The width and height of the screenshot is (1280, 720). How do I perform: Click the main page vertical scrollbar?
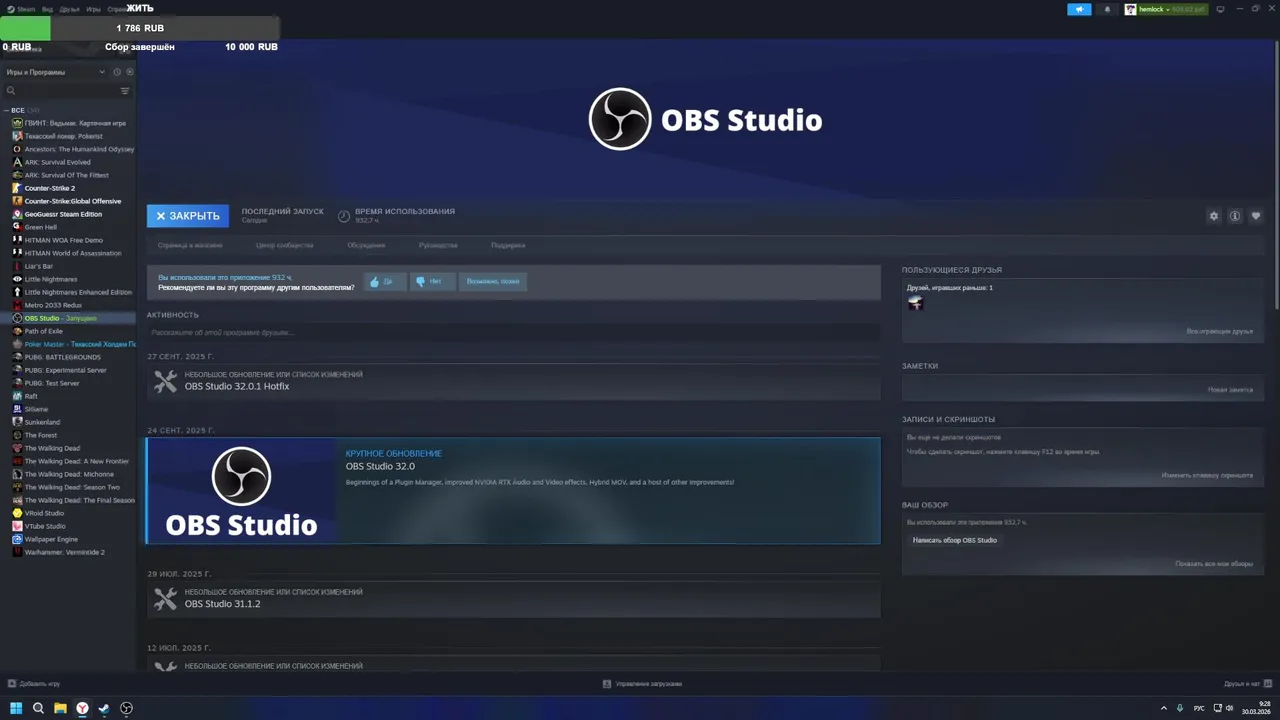[x=1276, y=175]
